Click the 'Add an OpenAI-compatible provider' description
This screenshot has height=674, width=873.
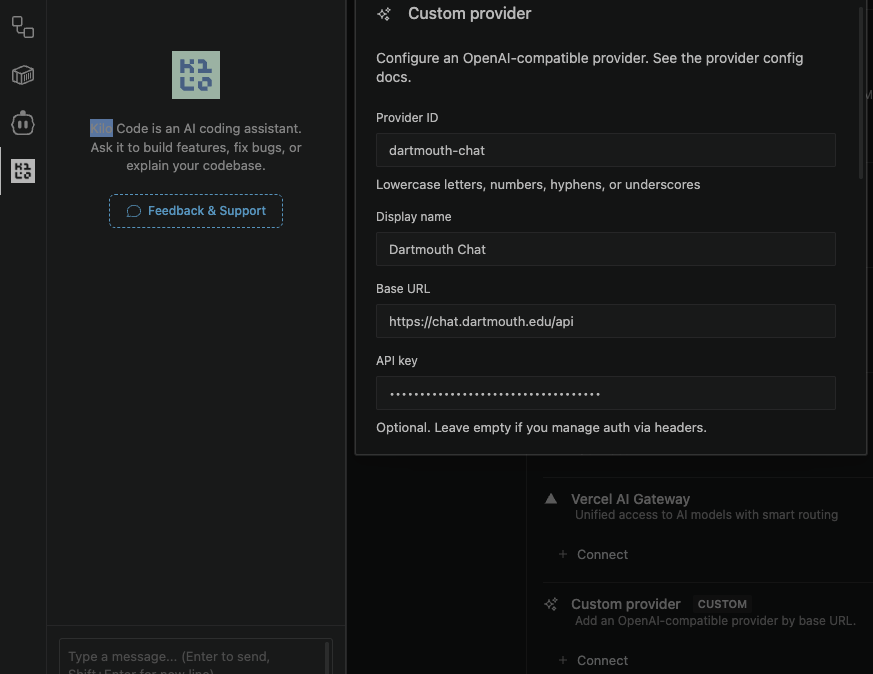pos(715,621)
